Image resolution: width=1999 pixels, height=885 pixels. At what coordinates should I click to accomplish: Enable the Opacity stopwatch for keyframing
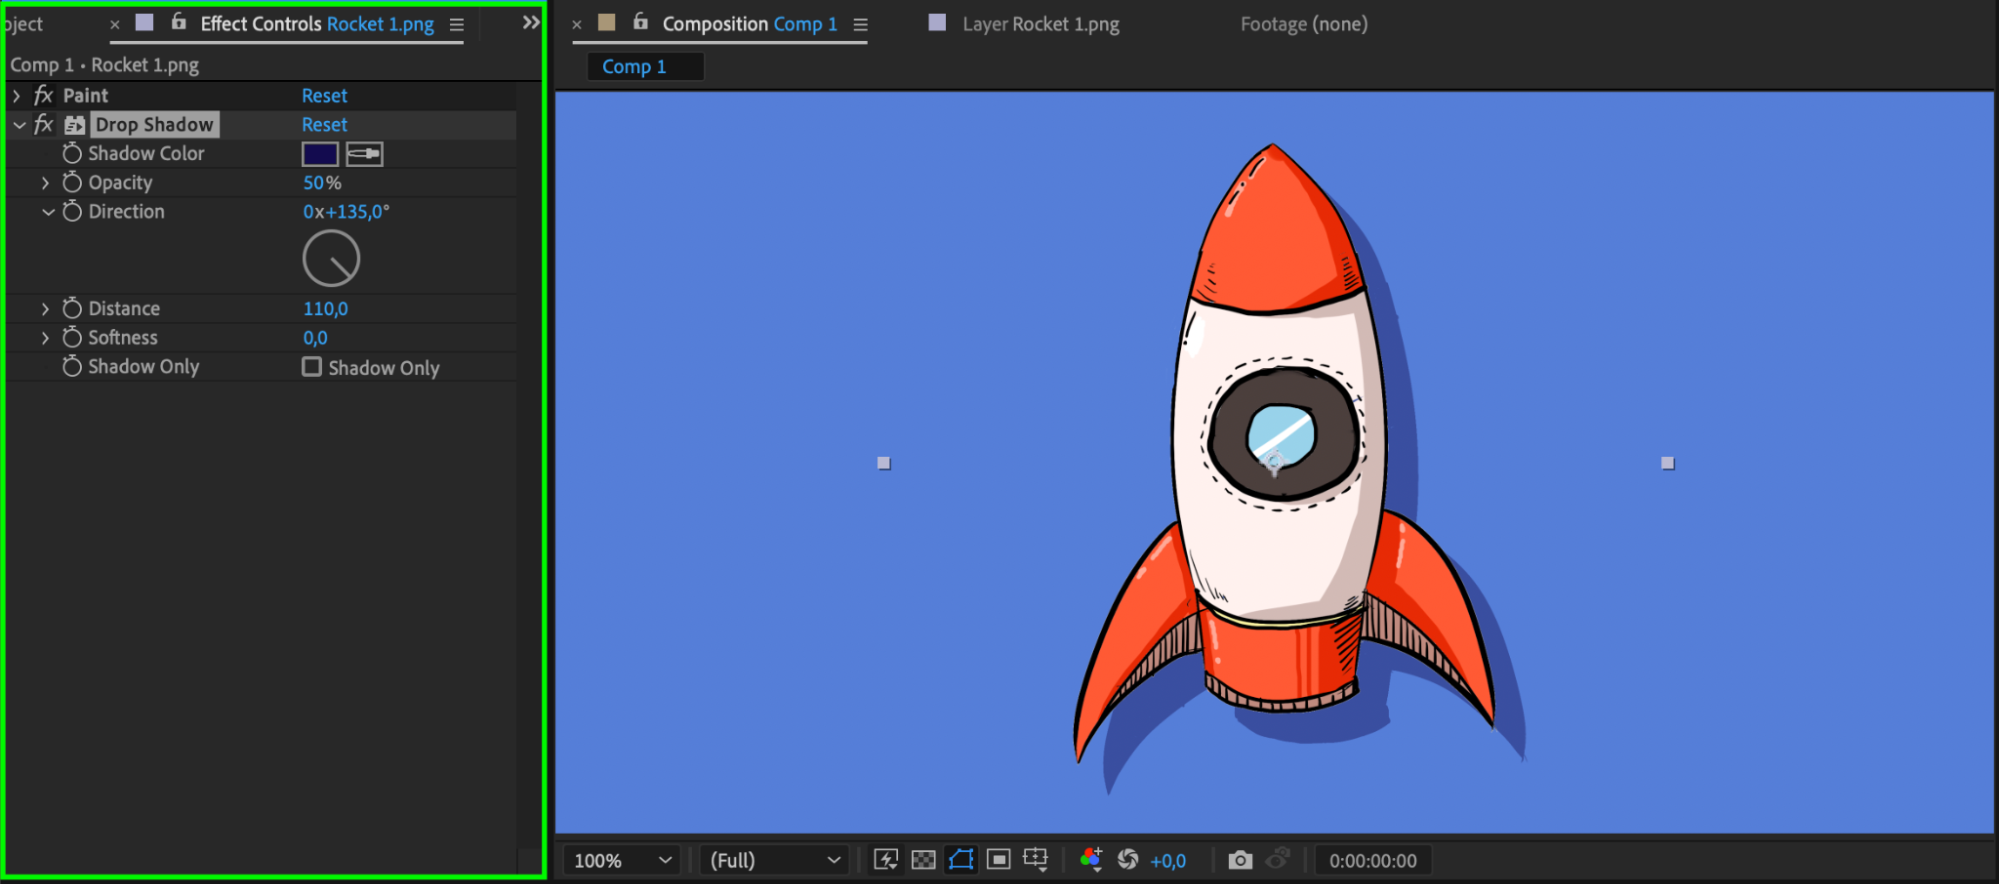[x=72, y=183]
